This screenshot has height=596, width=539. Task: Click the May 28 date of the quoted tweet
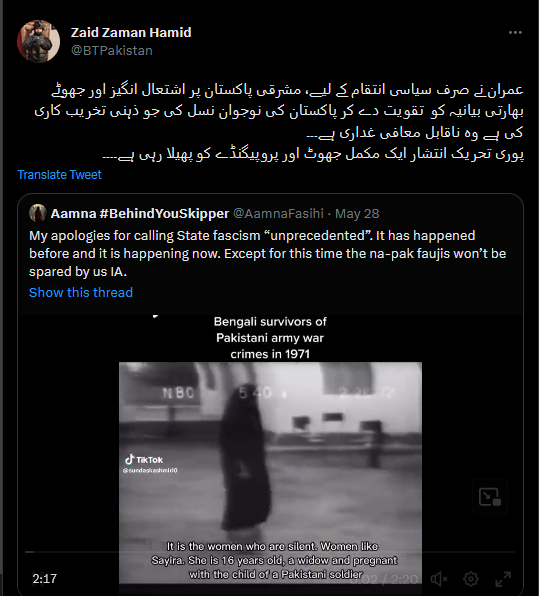pos(357,214)
